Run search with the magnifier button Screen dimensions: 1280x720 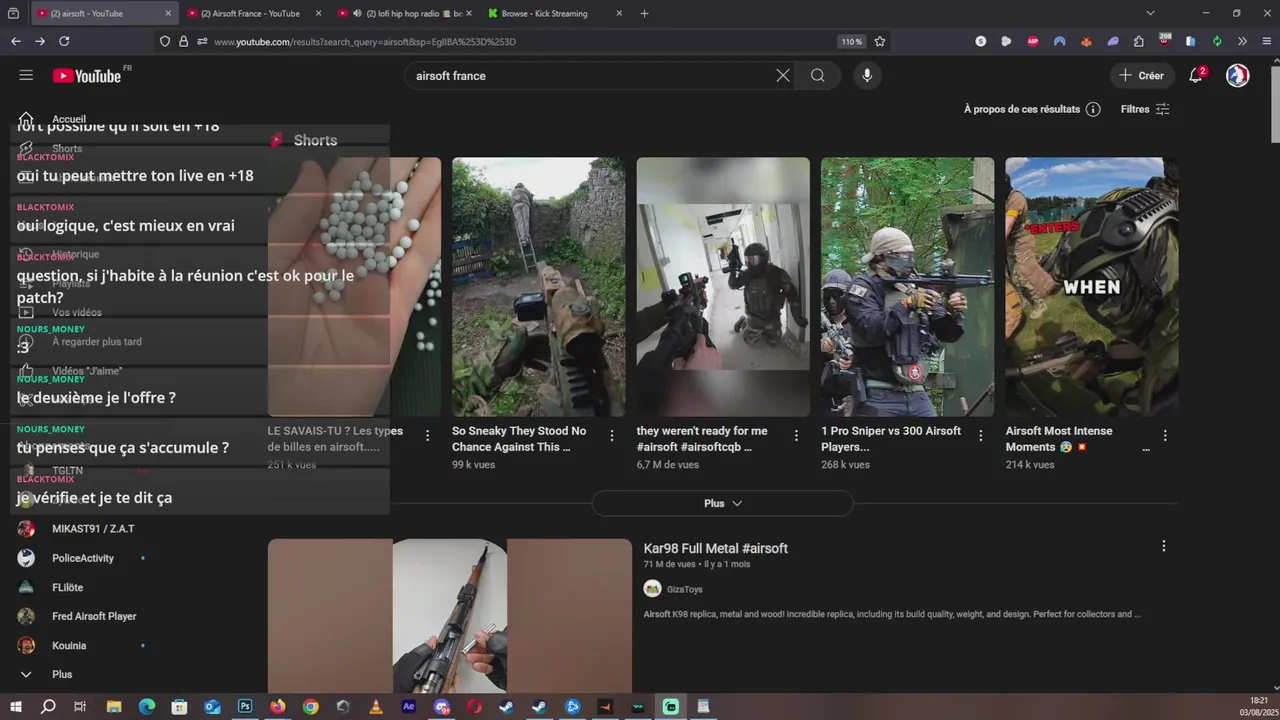[817, 76]
